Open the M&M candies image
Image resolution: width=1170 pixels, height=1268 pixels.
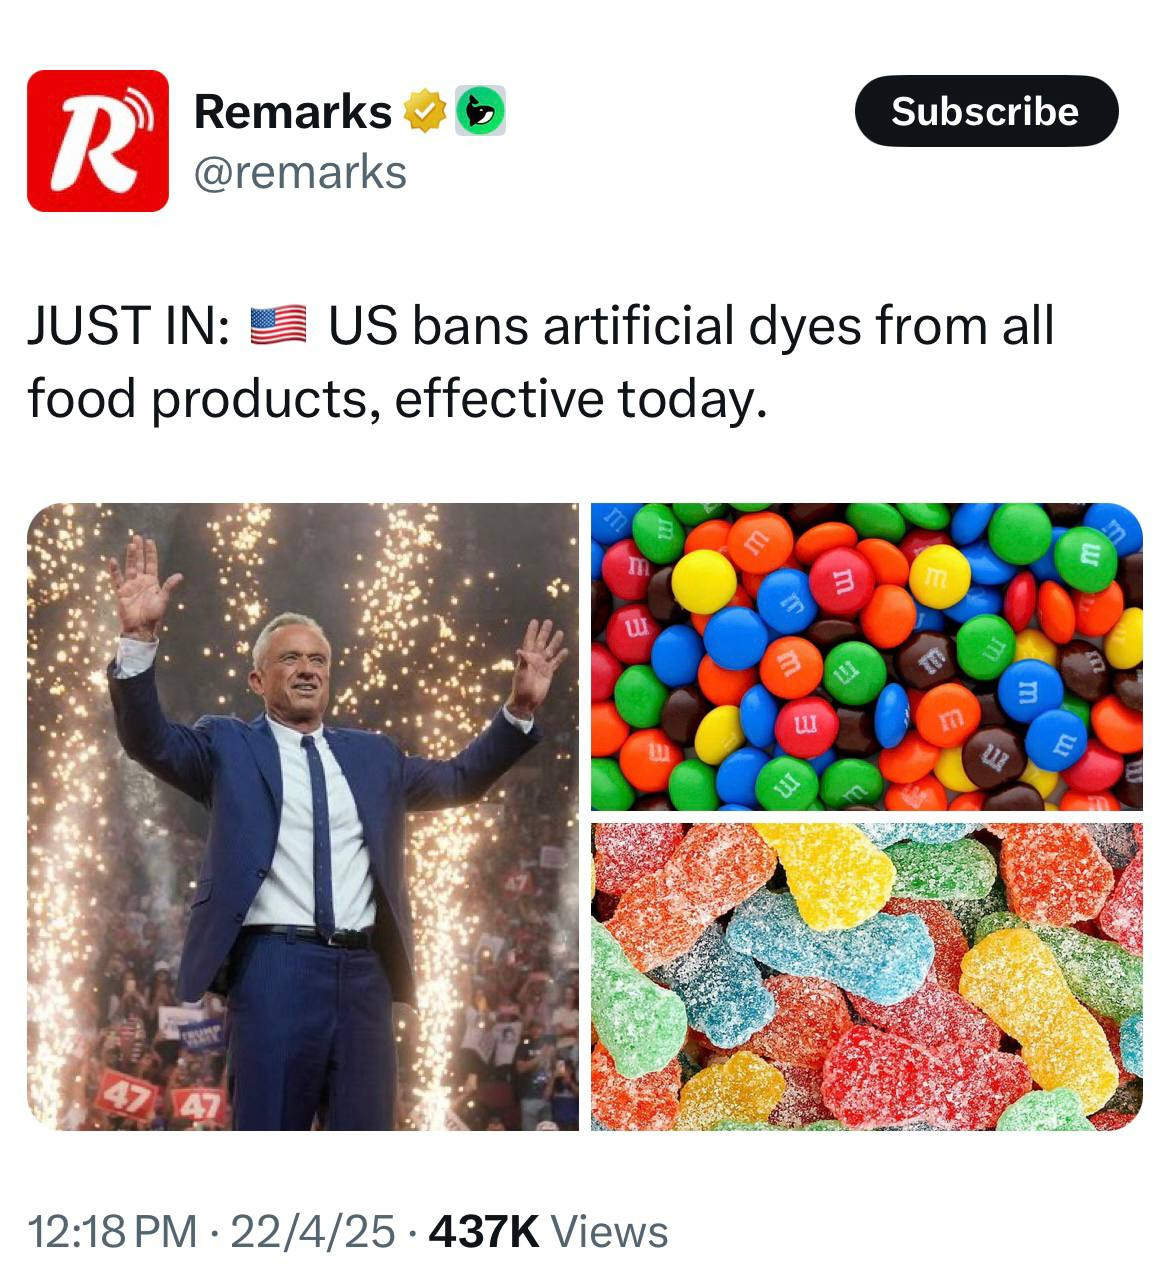coord(866,656)
